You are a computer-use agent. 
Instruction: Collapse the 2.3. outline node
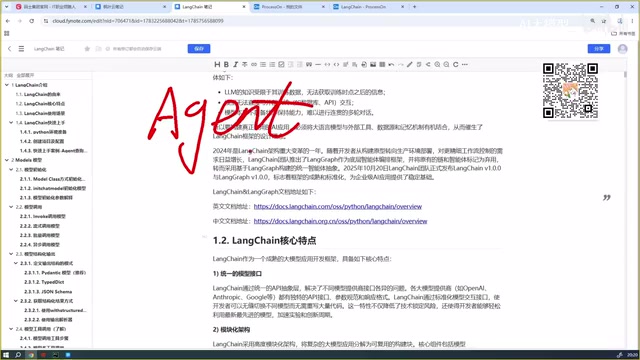click(11, 254)
